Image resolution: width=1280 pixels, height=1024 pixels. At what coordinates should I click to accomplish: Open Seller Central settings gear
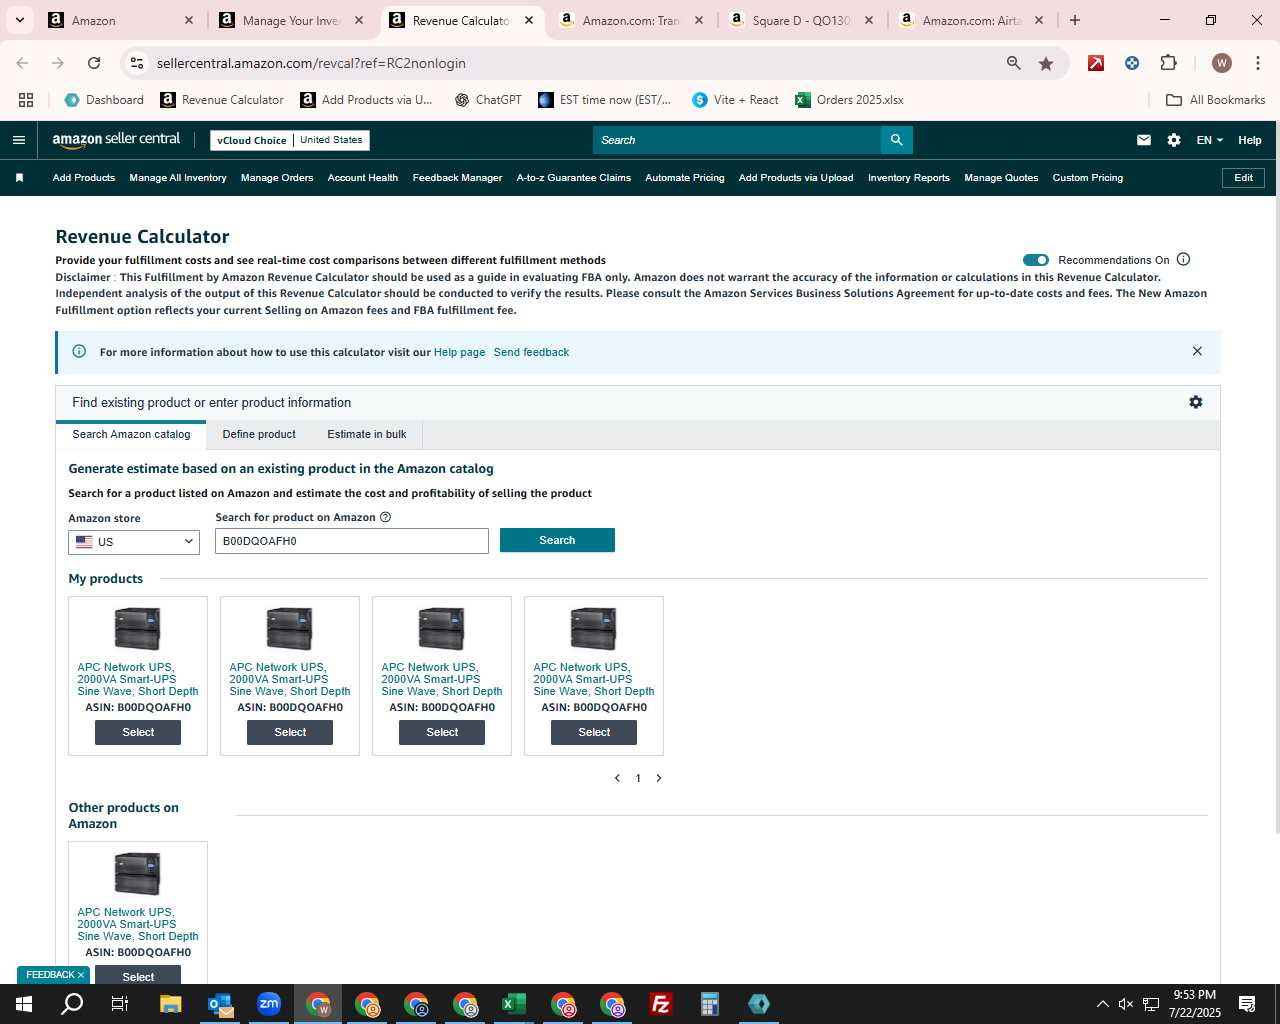tap(1174, 140)
